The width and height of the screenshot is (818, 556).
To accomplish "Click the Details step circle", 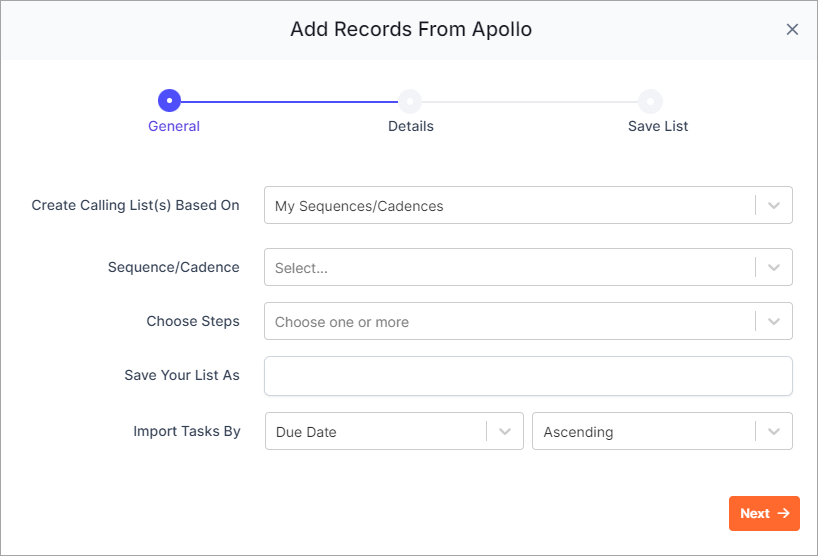I will coord(410,101).
